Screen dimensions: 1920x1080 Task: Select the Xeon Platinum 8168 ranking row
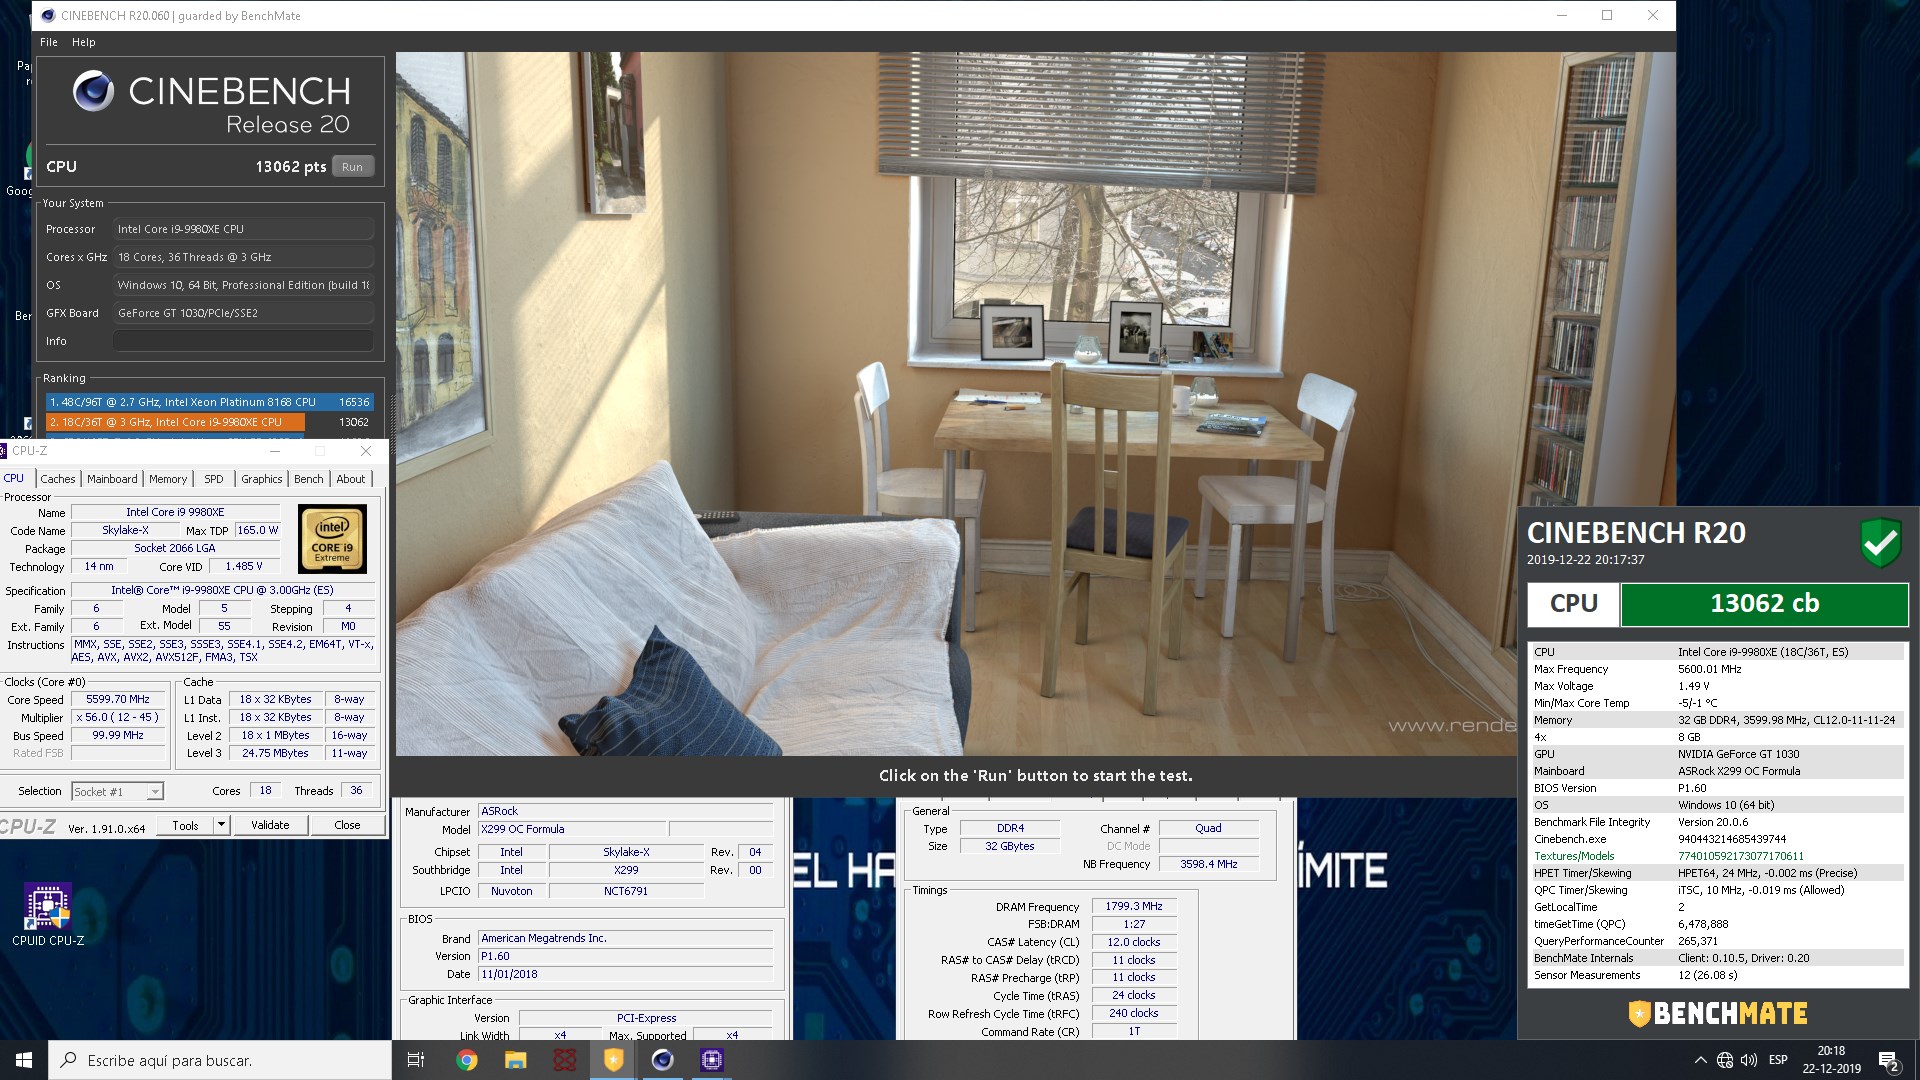[x=210, y=402]
